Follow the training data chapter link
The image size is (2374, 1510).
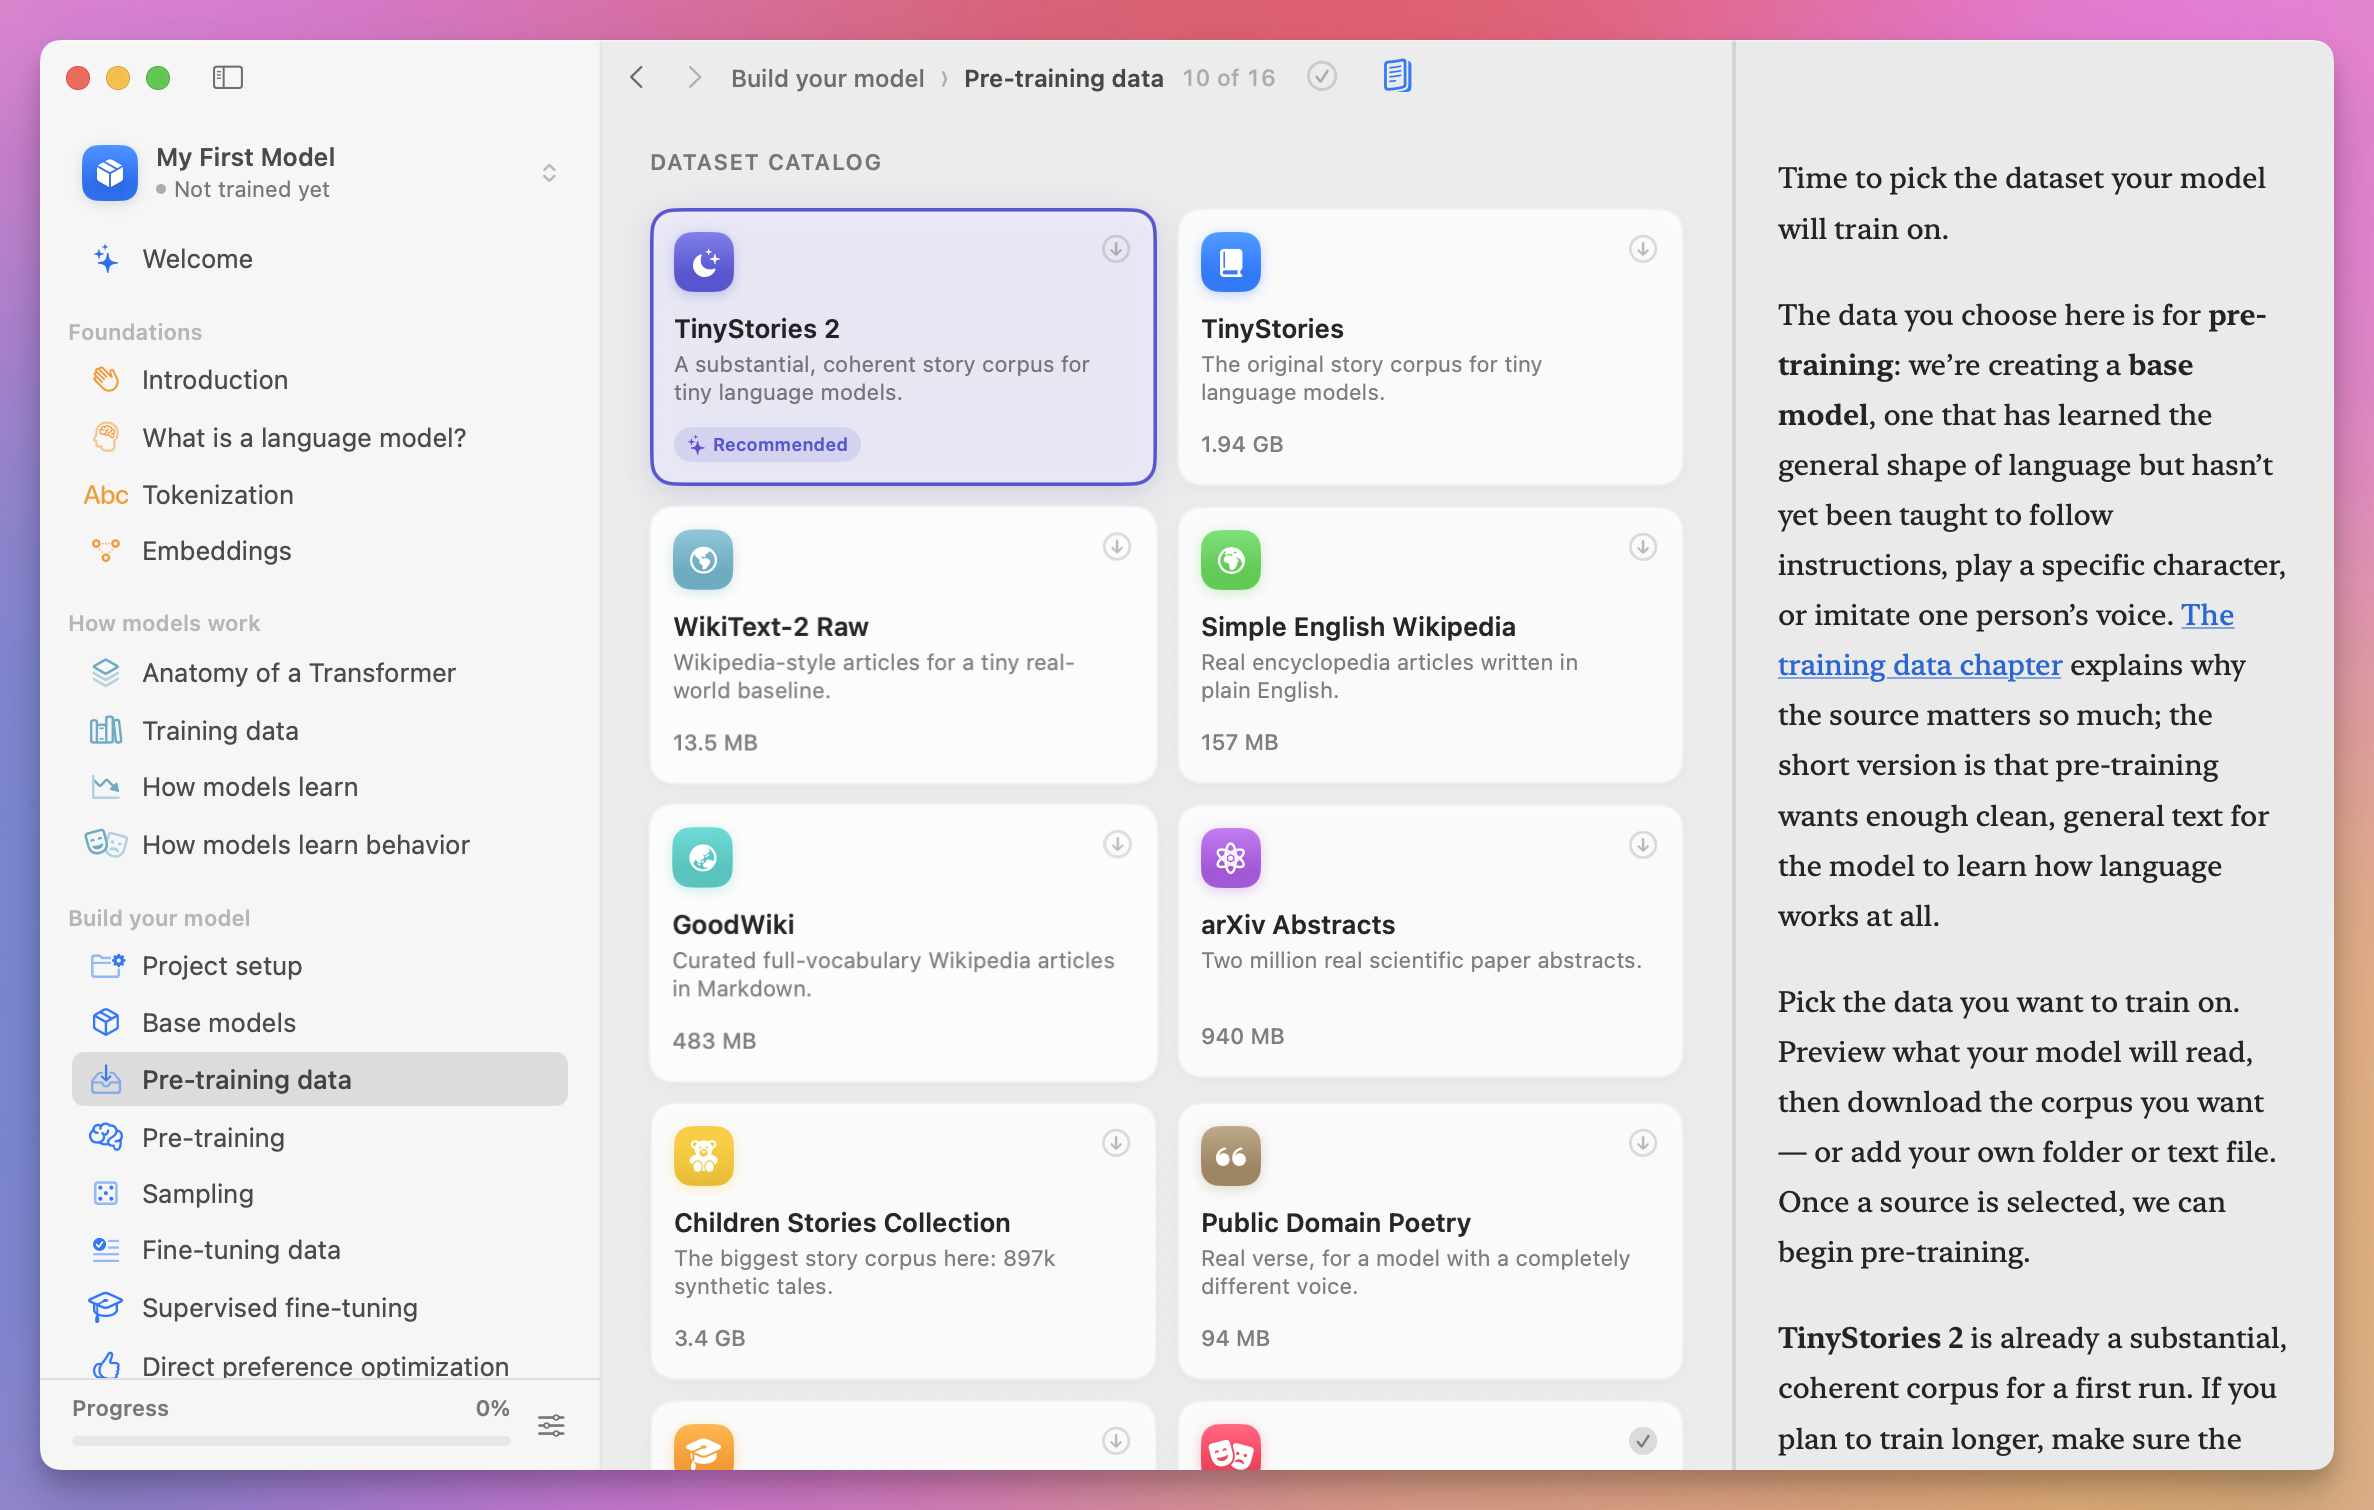[x=1920, y=665]
